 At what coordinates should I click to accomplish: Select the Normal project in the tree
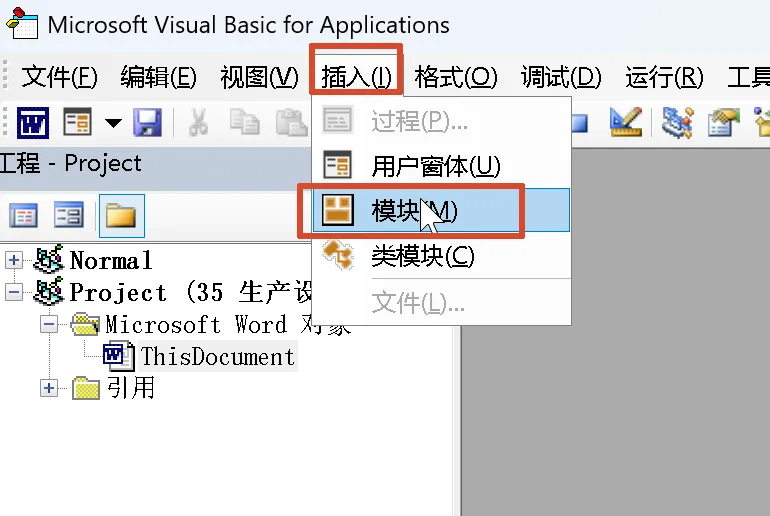tap(111, 260)
